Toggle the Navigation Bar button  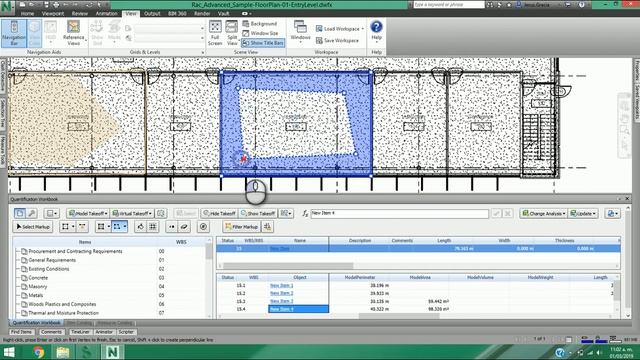[14, 33]
